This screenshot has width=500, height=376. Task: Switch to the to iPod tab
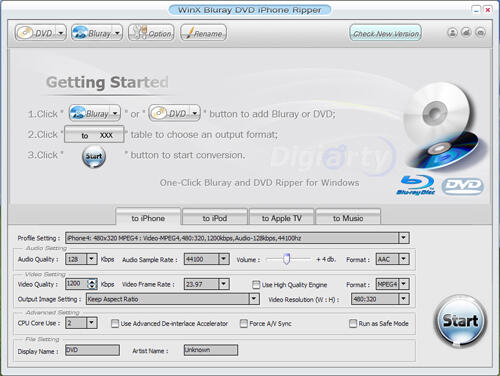215,217
